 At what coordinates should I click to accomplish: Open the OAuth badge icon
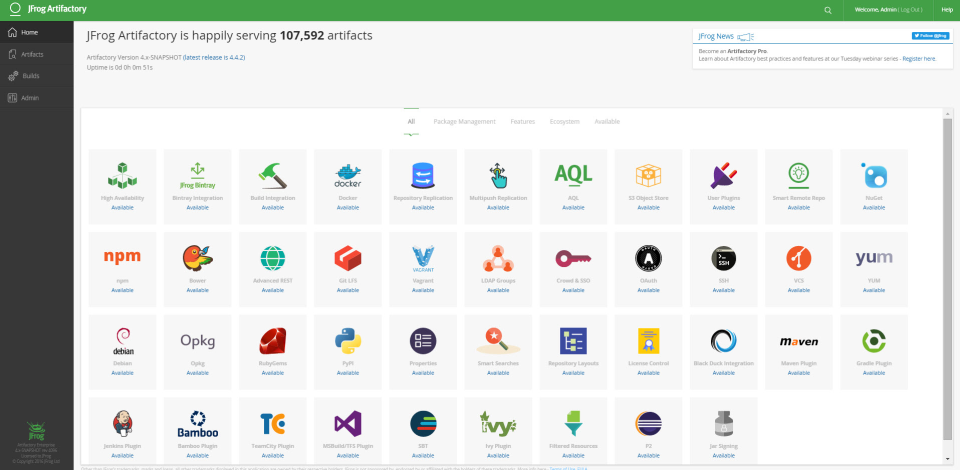pyautogui.click(x=648, y=258)
